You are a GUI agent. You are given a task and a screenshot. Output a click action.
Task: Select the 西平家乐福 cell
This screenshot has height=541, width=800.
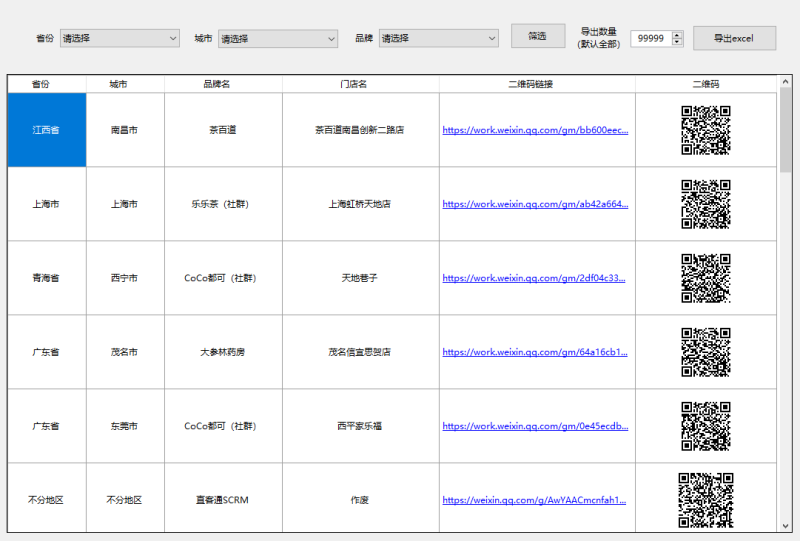[361, 426]
